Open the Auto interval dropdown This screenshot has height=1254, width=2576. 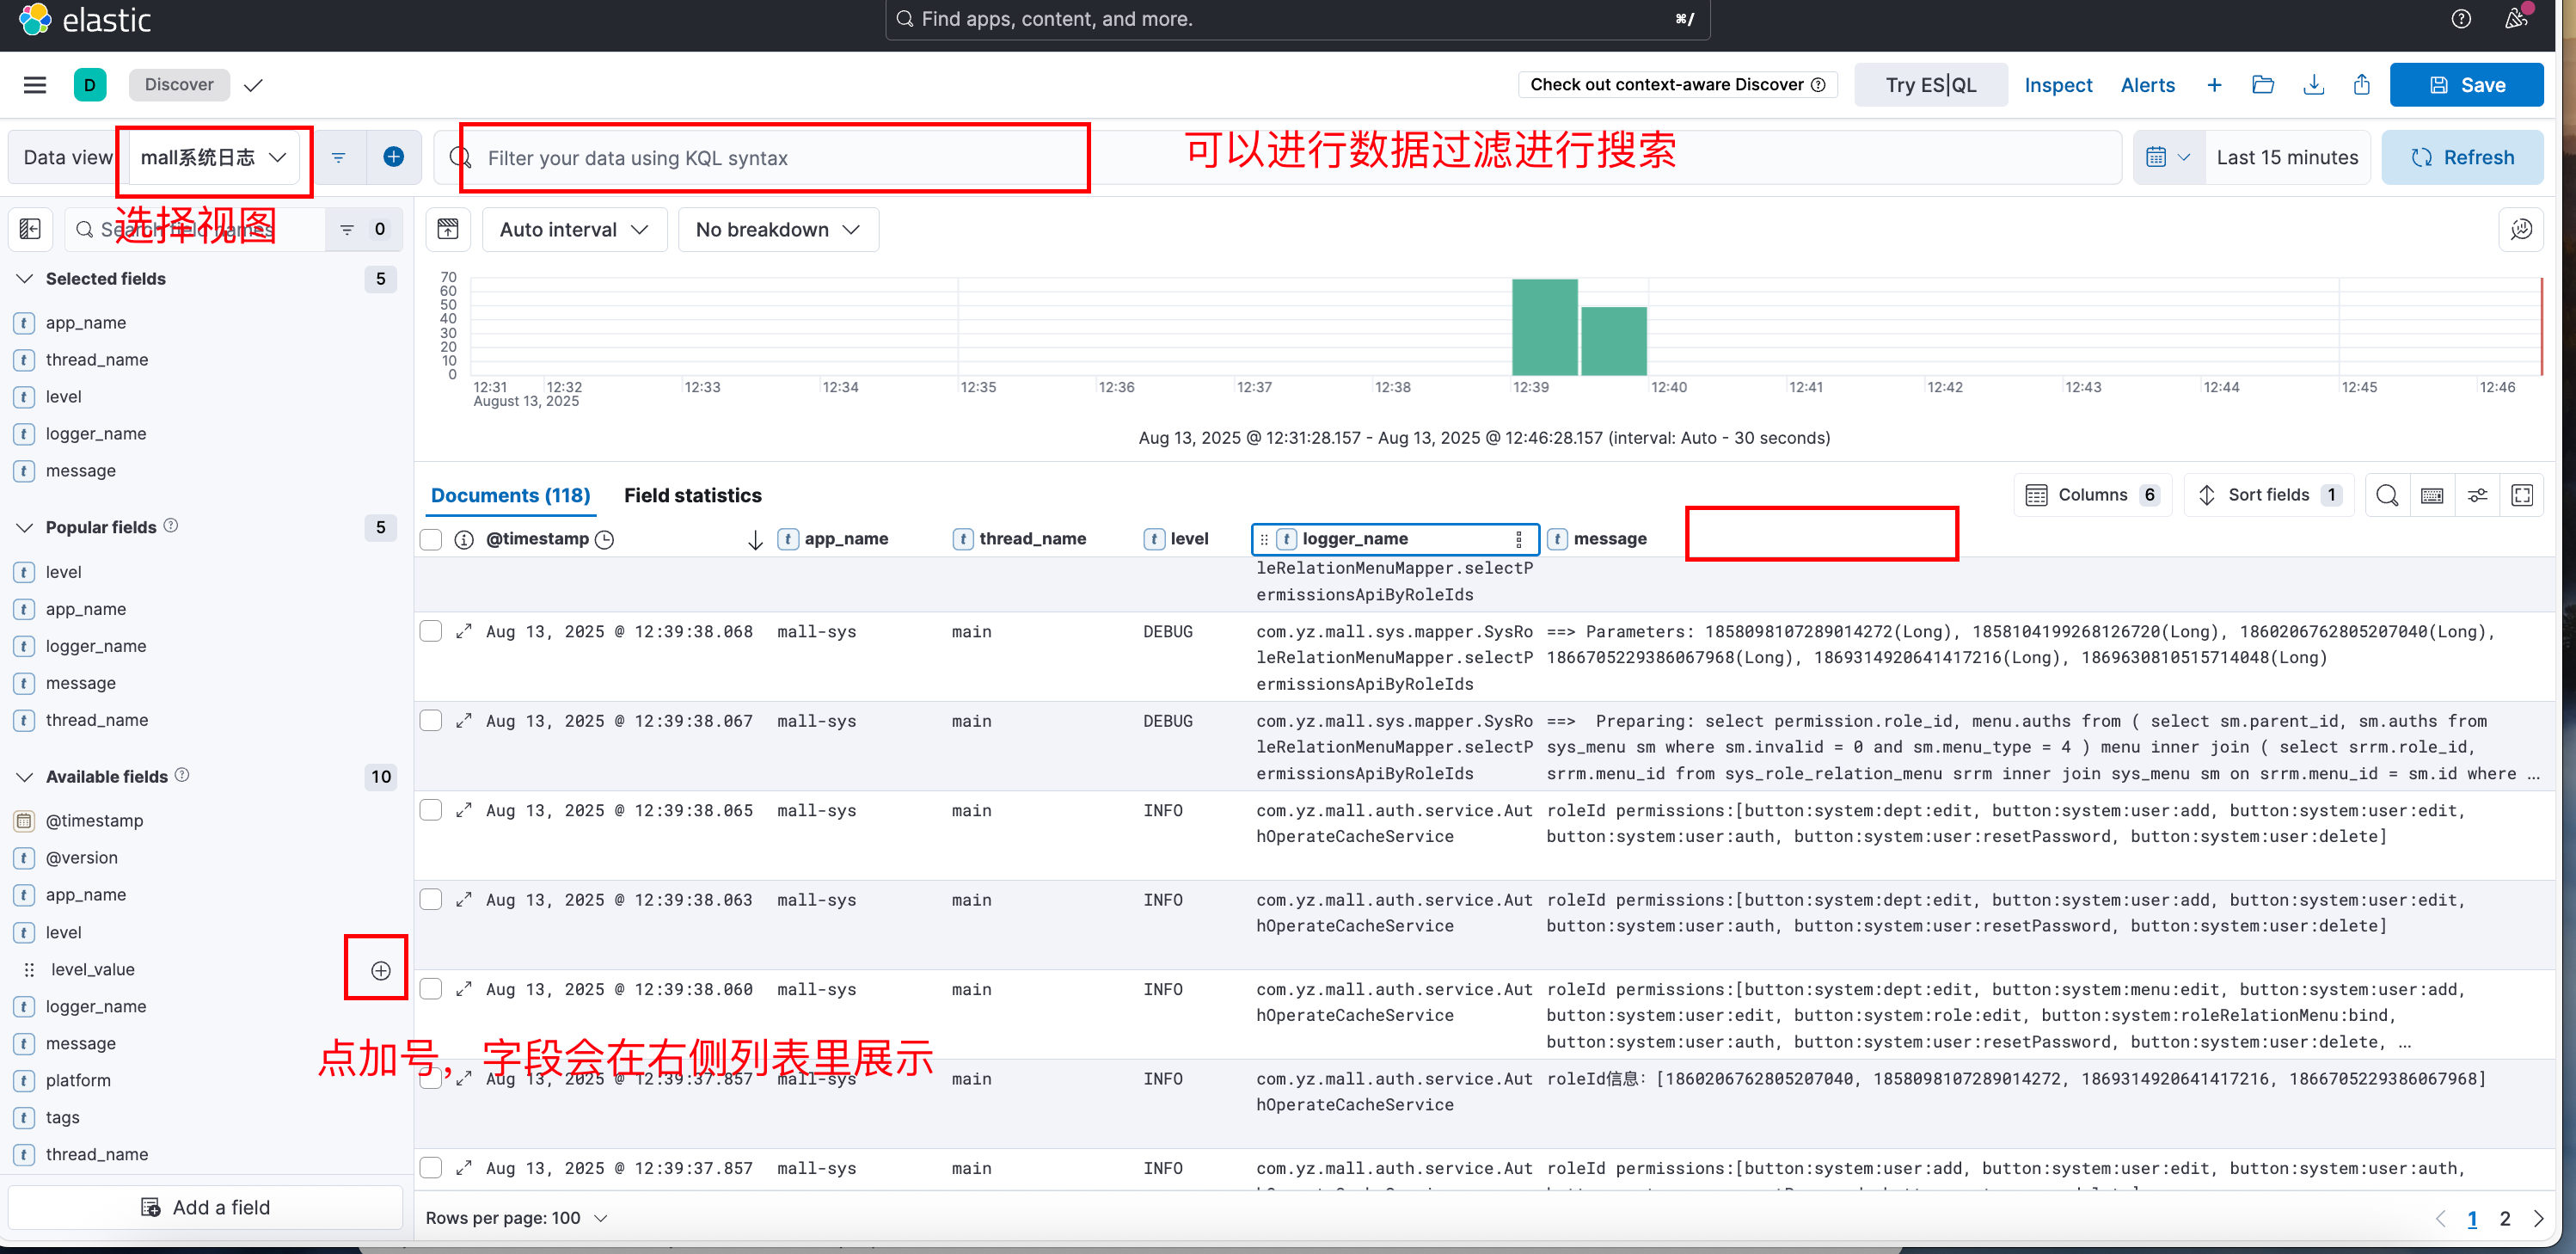click(574, 229)
